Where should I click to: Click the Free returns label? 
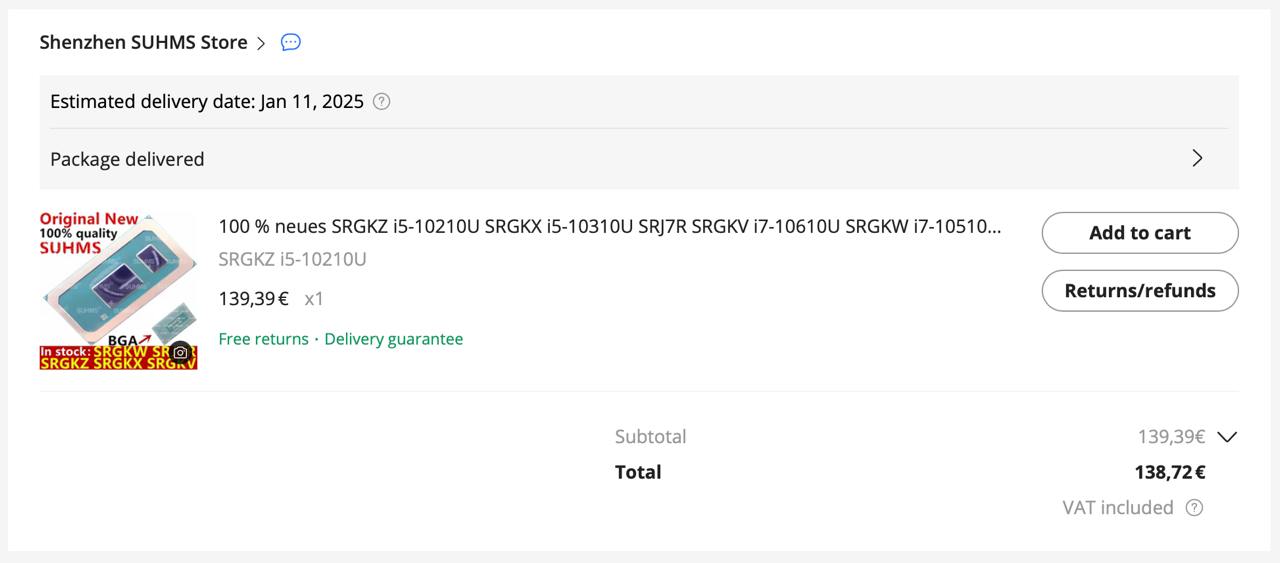pos(264,339)
